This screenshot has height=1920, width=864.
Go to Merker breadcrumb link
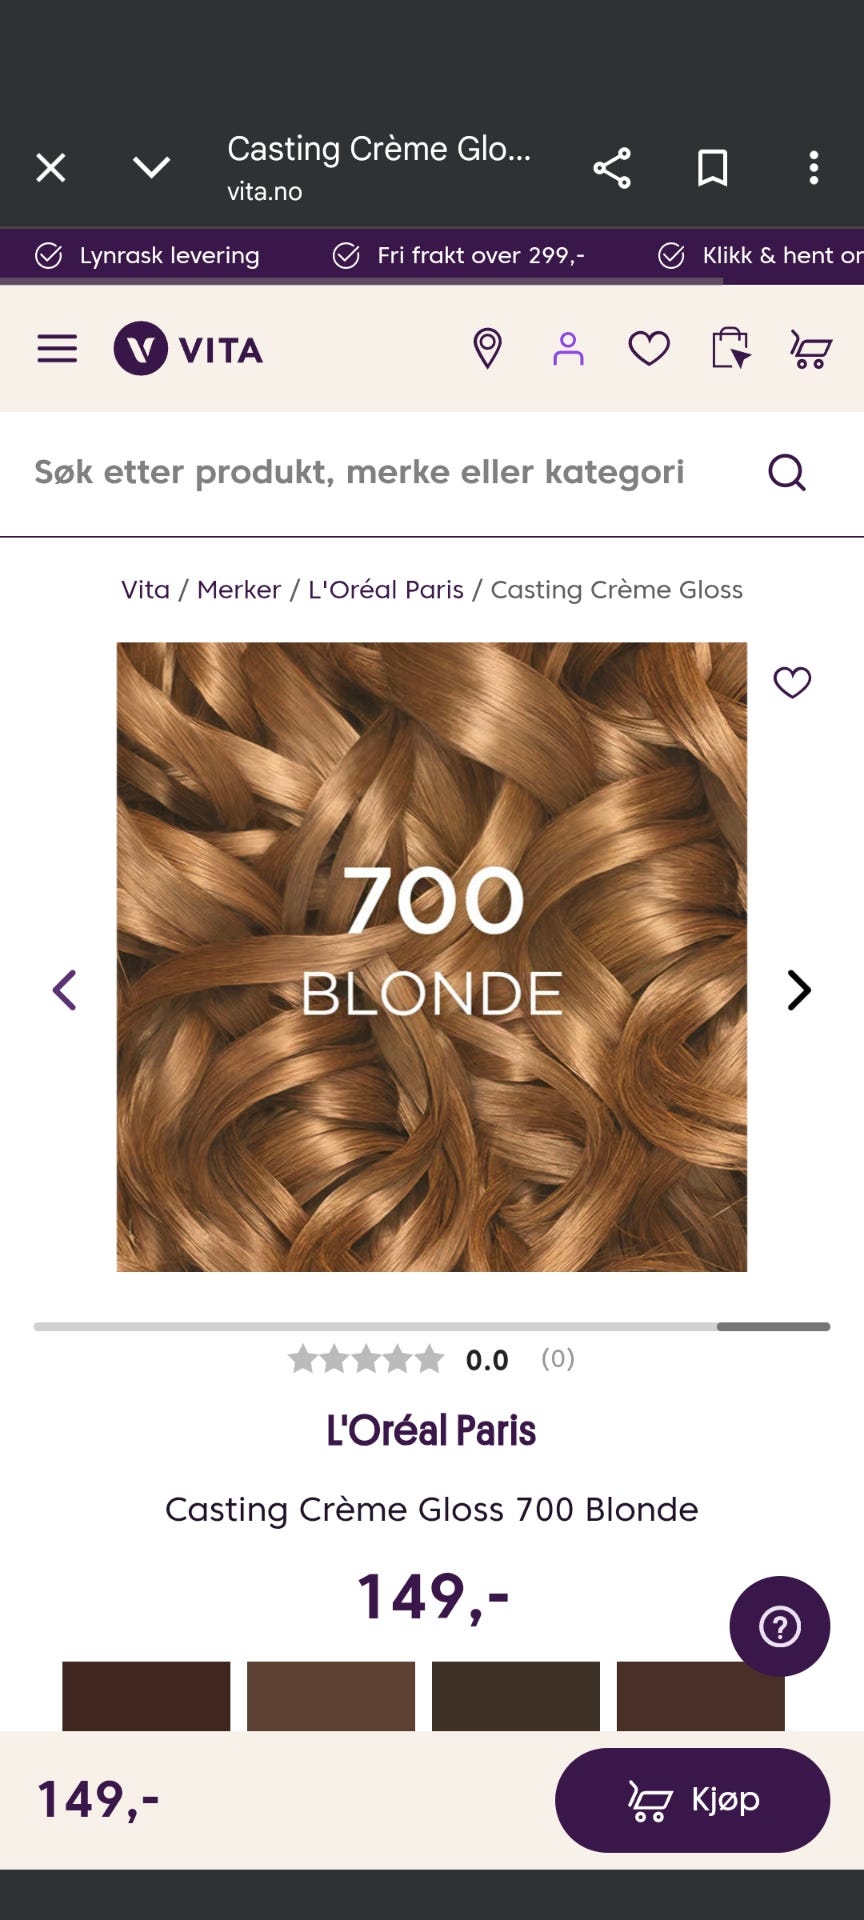(239, 590)
